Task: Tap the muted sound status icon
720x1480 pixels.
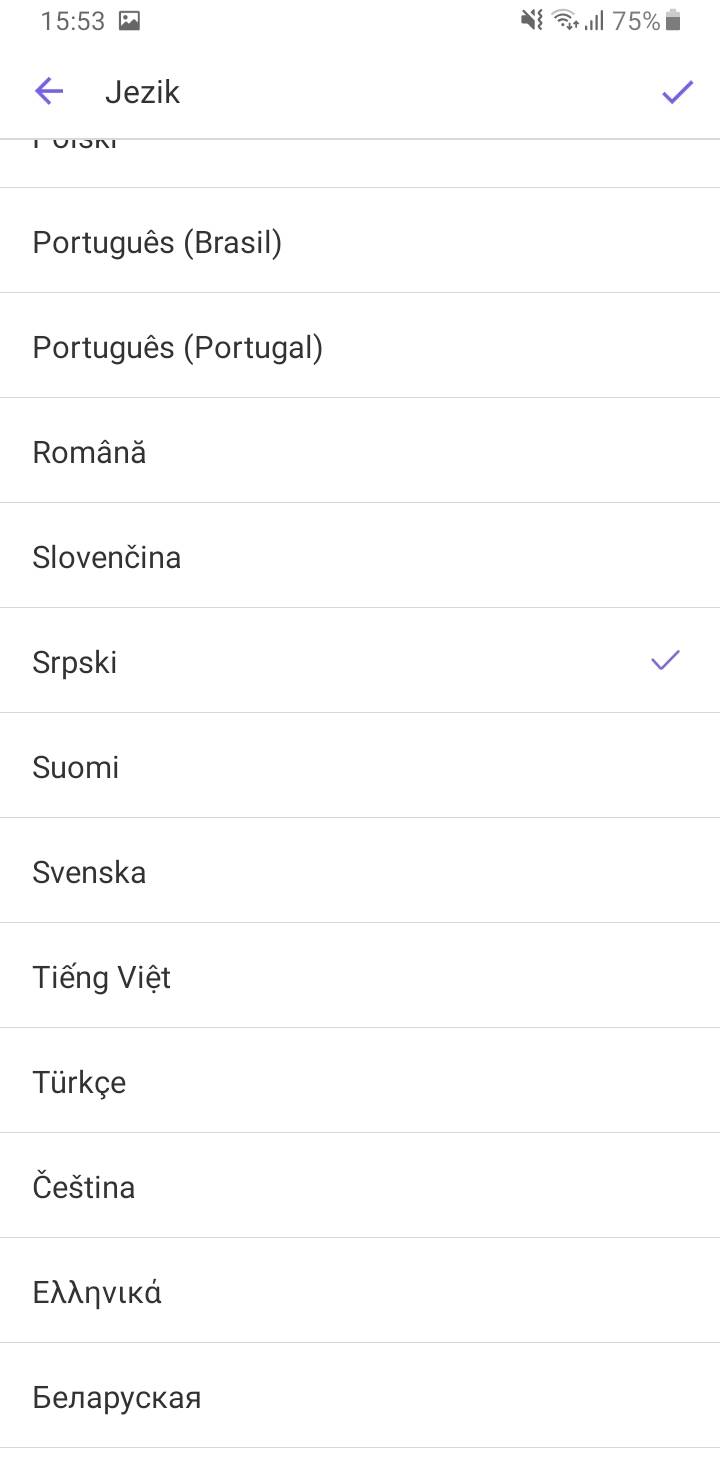Action: coord(532,21)
